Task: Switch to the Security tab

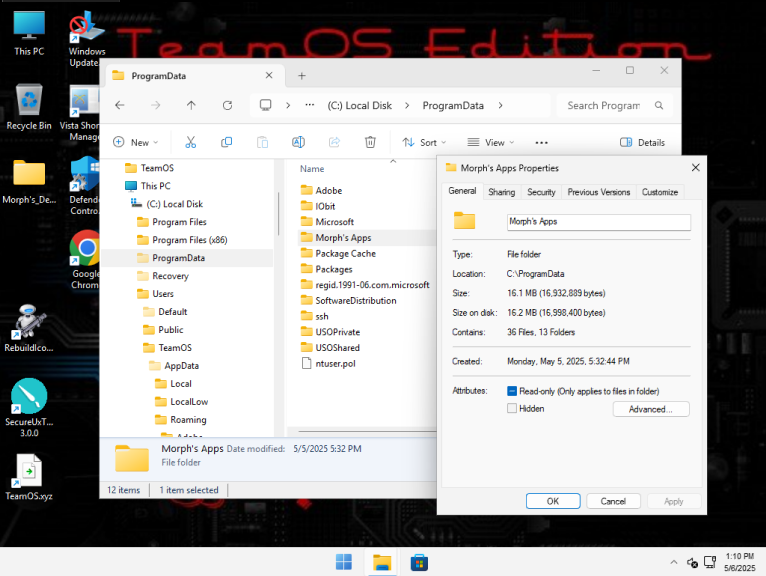Action: pos(541,192)
